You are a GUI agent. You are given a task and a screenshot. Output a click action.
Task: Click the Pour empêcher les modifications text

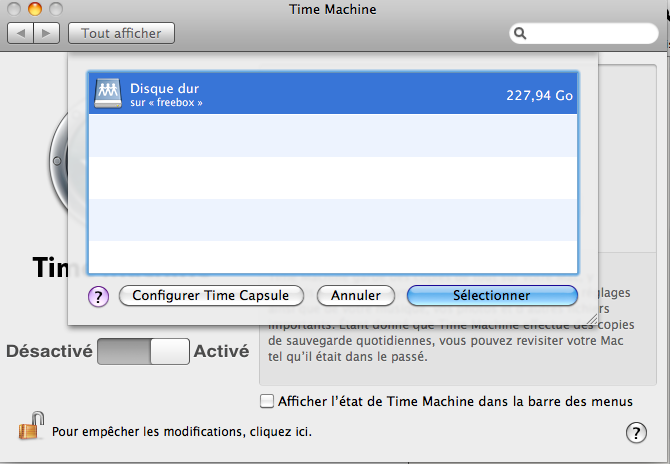click(181, 433)
